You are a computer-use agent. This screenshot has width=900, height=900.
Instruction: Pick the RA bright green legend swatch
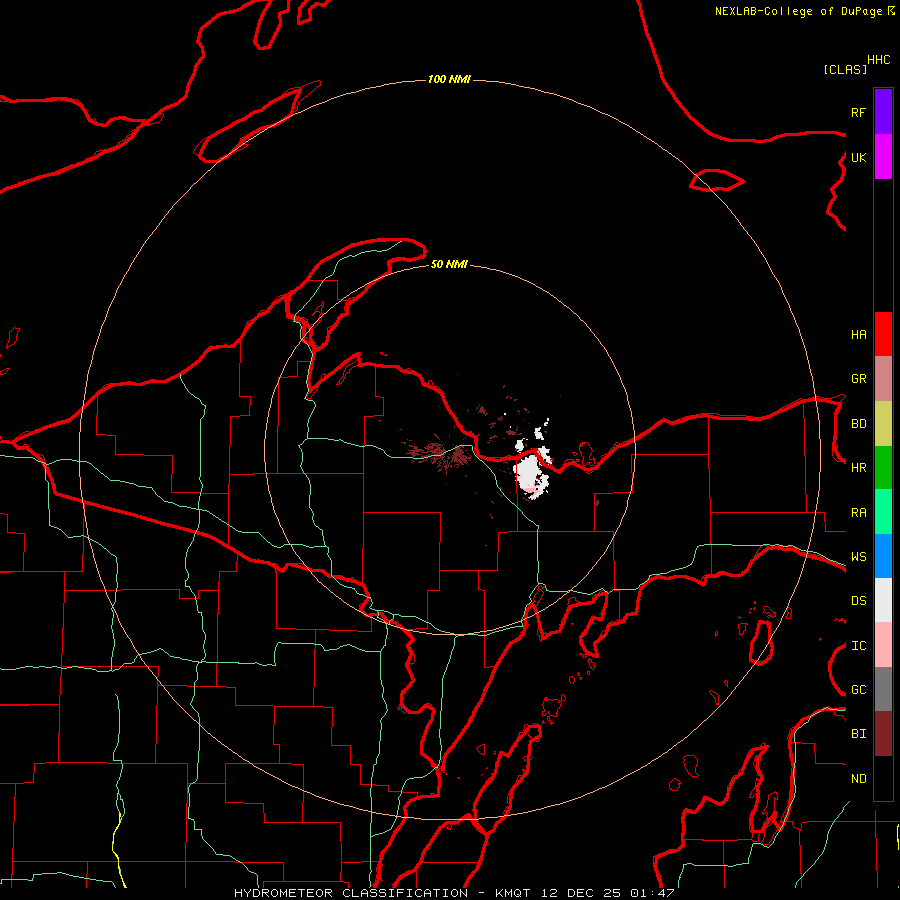(x=883, y=512)
